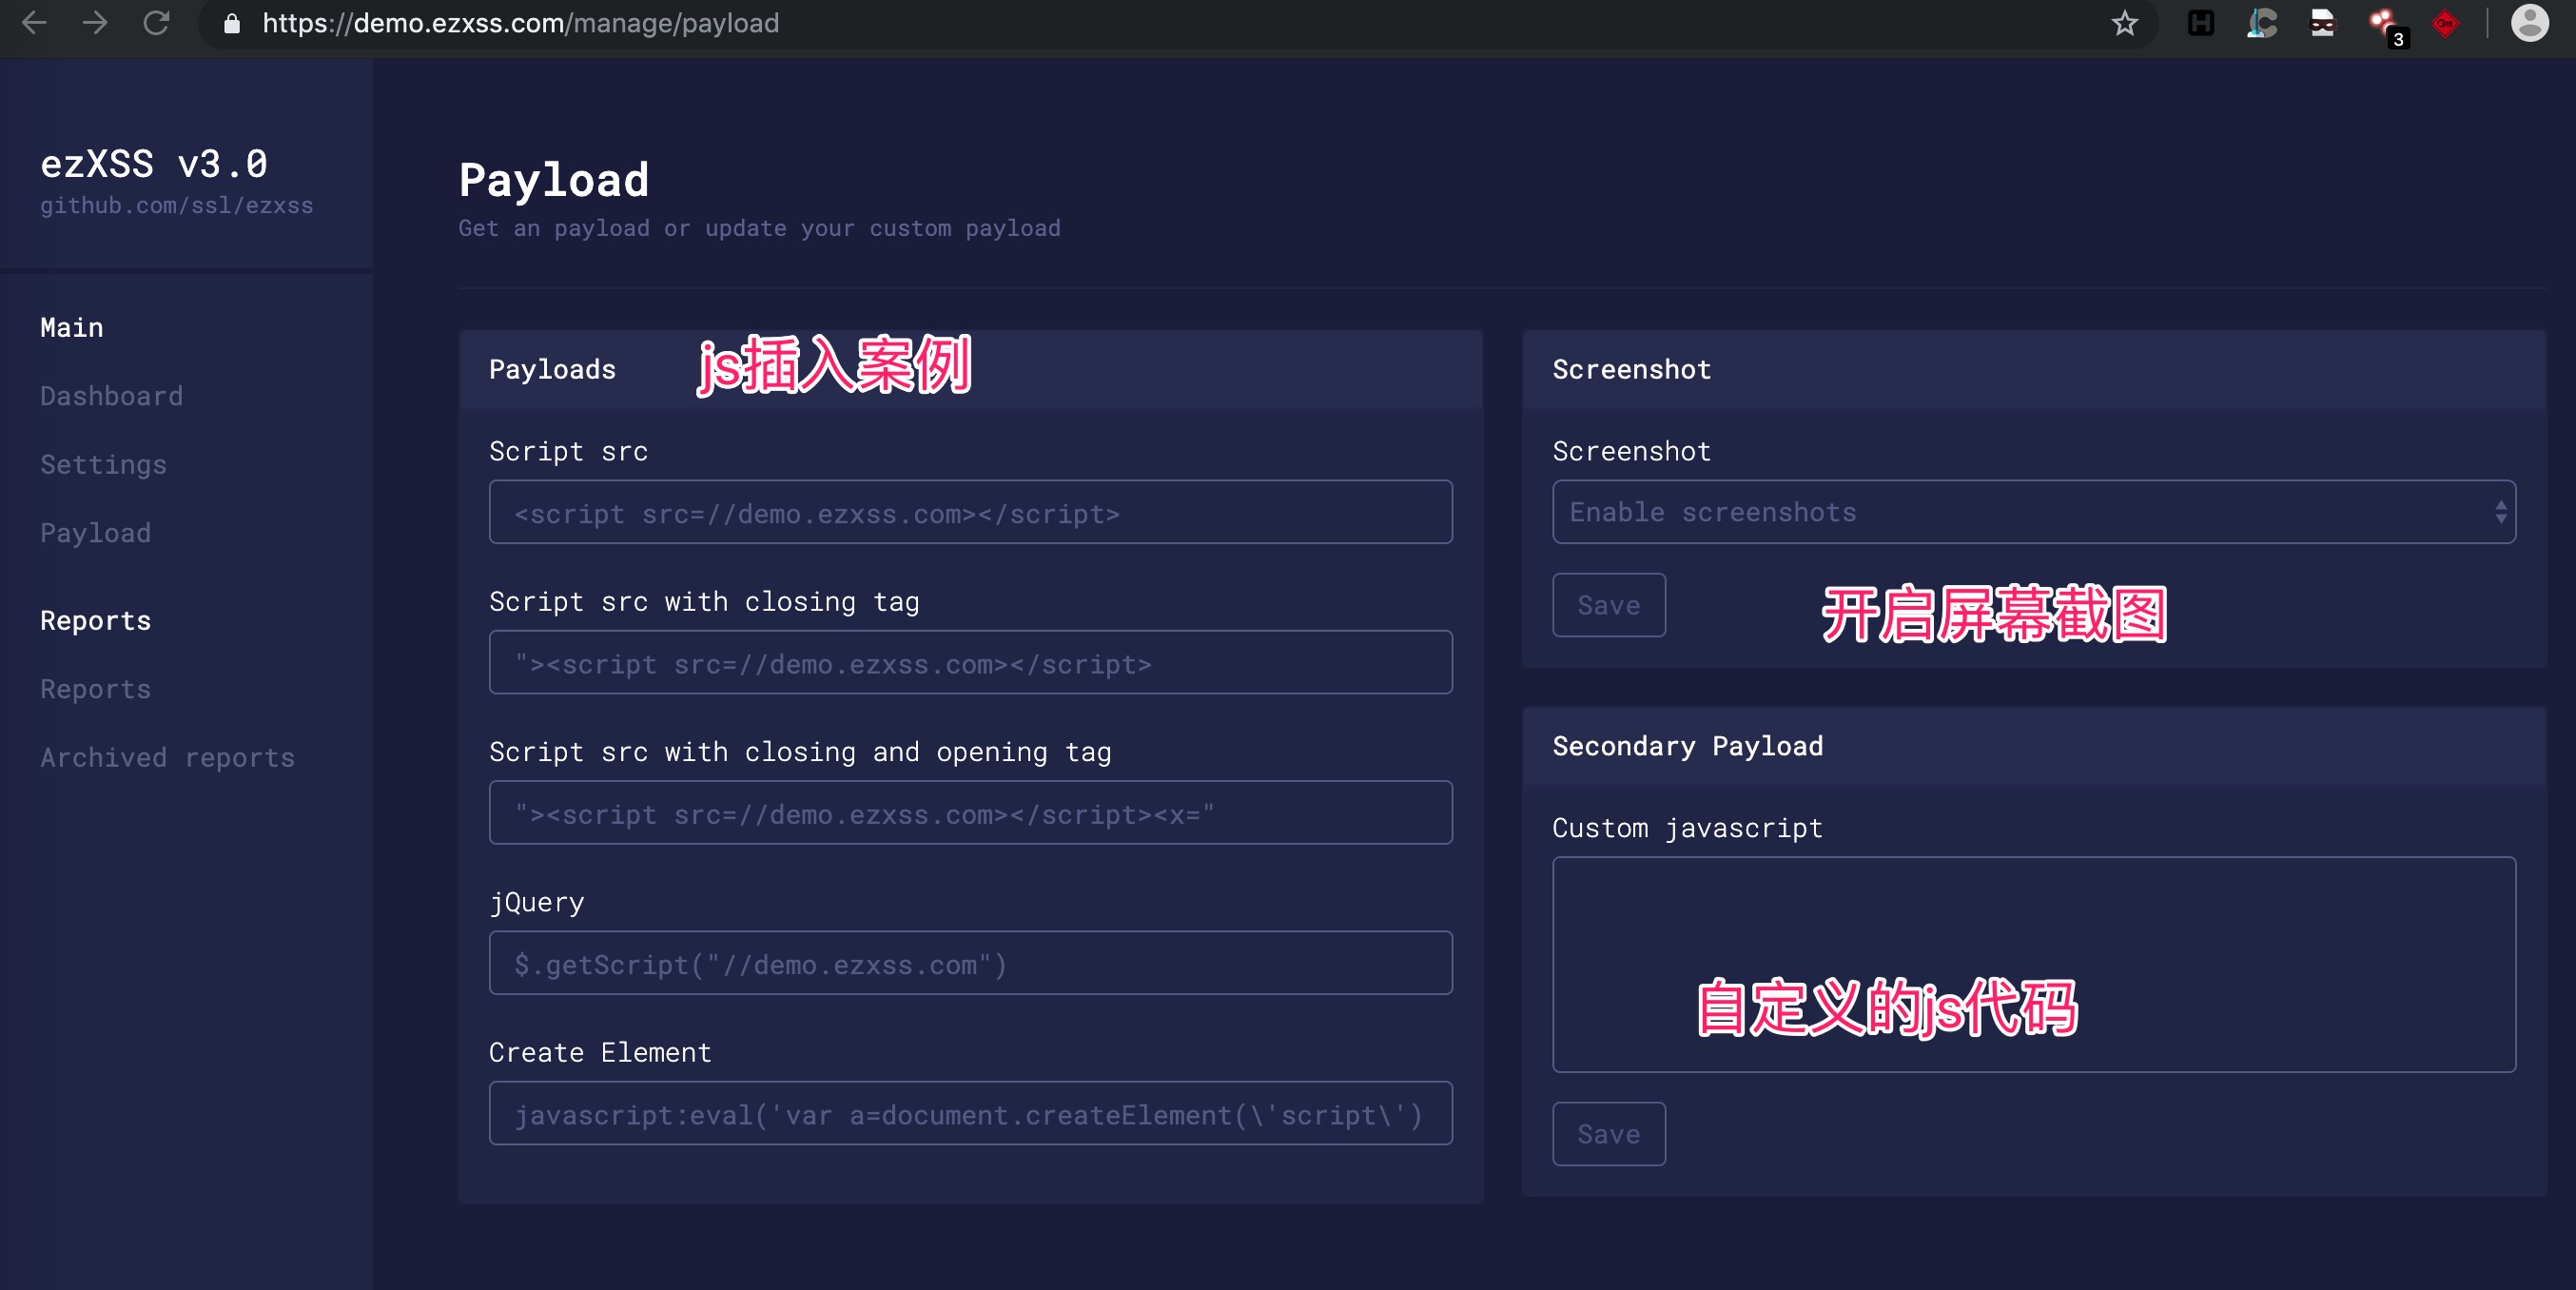Go back with the browser back arrow
The image size is (2576, 1290).
pos(34,23)
